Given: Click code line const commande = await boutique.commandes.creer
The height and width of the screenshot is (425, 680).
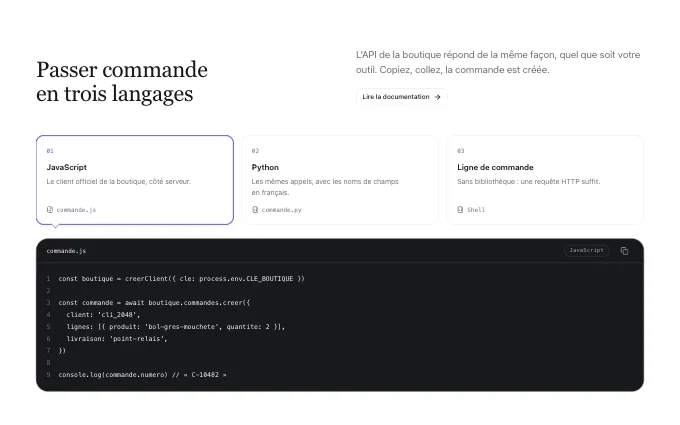Looking at the screenshot, I should pos(154,303).
